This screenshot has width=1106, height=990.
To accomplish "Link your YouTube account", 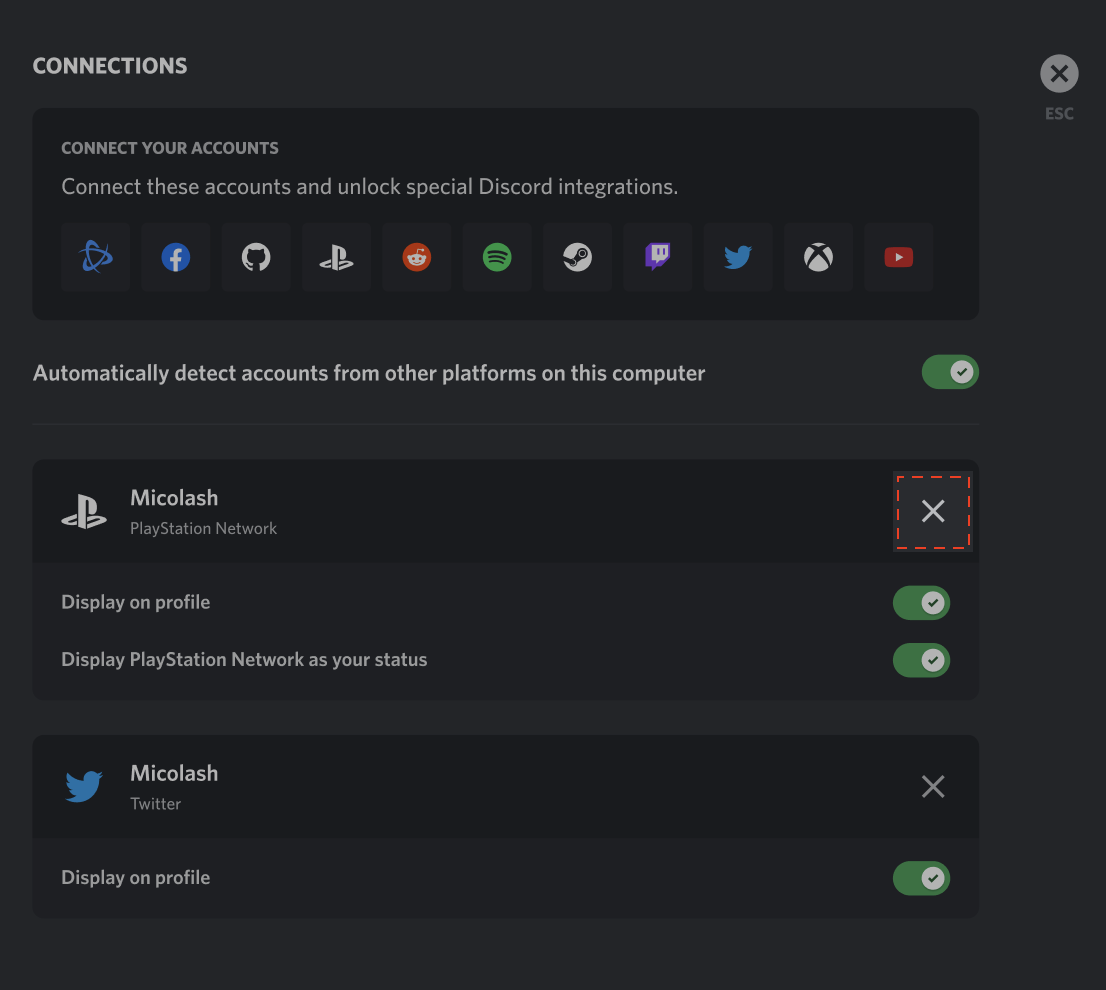I will click(898, 258).
